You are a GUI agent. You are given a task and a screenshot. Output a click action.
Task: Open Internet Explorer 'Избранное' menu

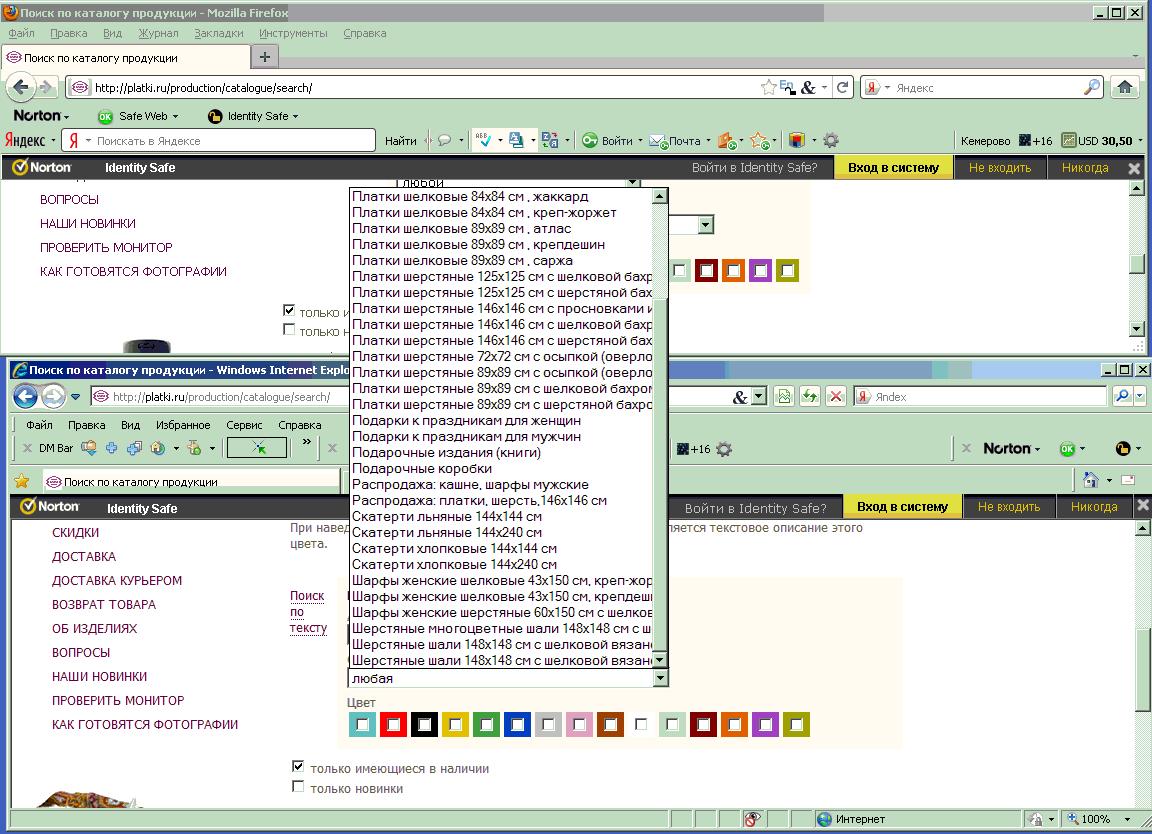(x=183, y=425)
